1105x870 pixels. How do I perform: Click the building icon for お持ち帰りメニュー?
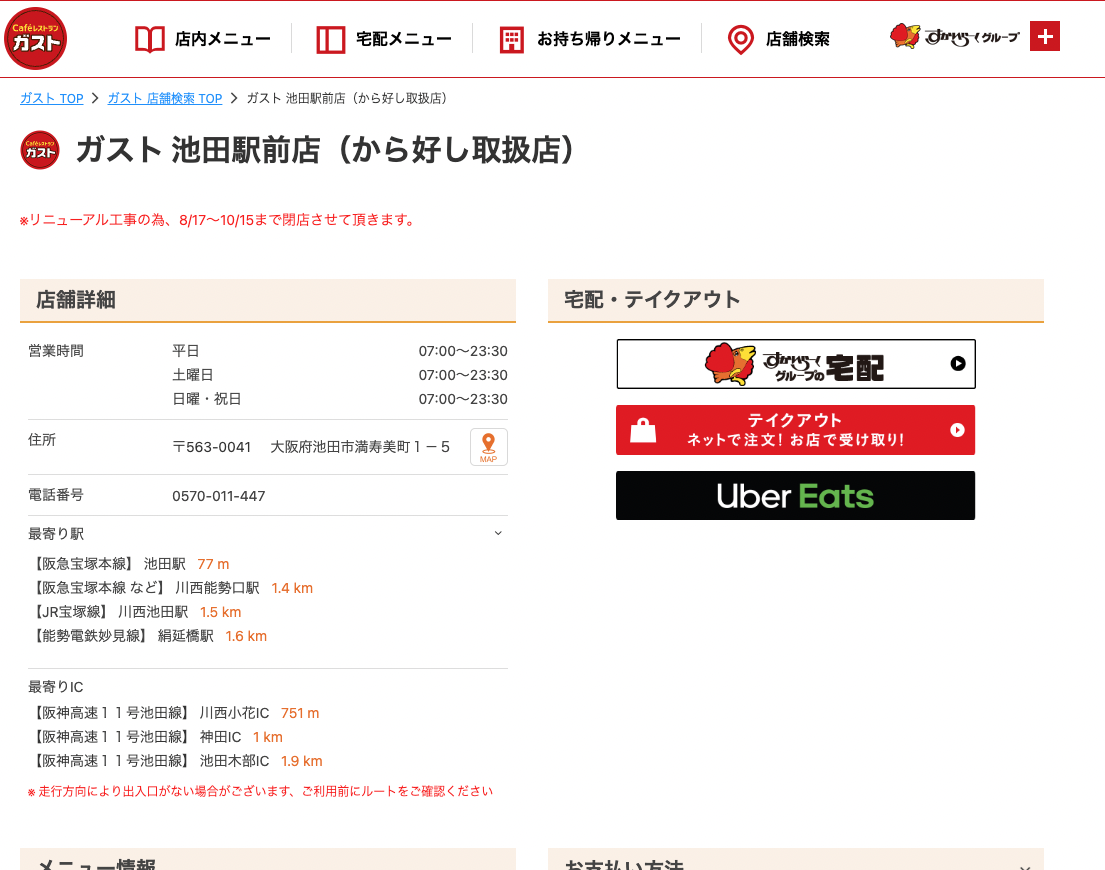pos(512,39)
